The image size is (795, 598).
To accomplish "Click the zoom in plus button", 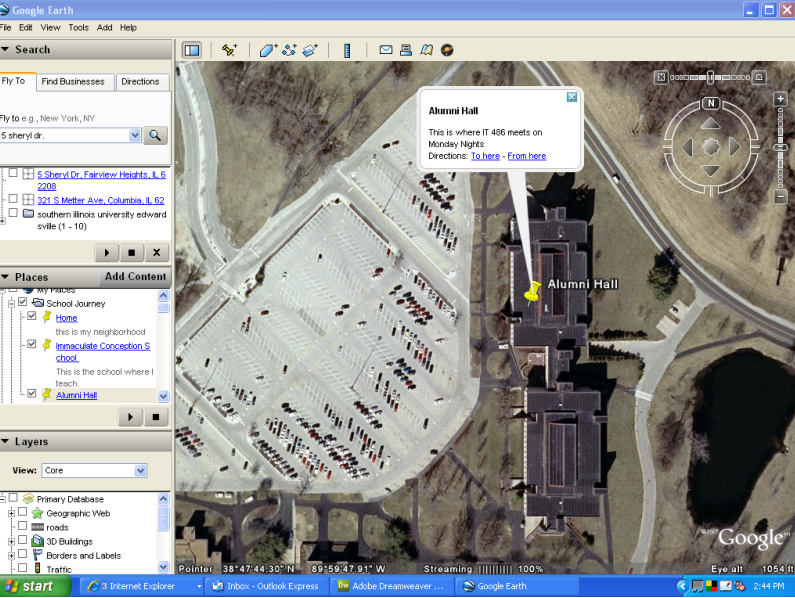I will pos(780,99).
